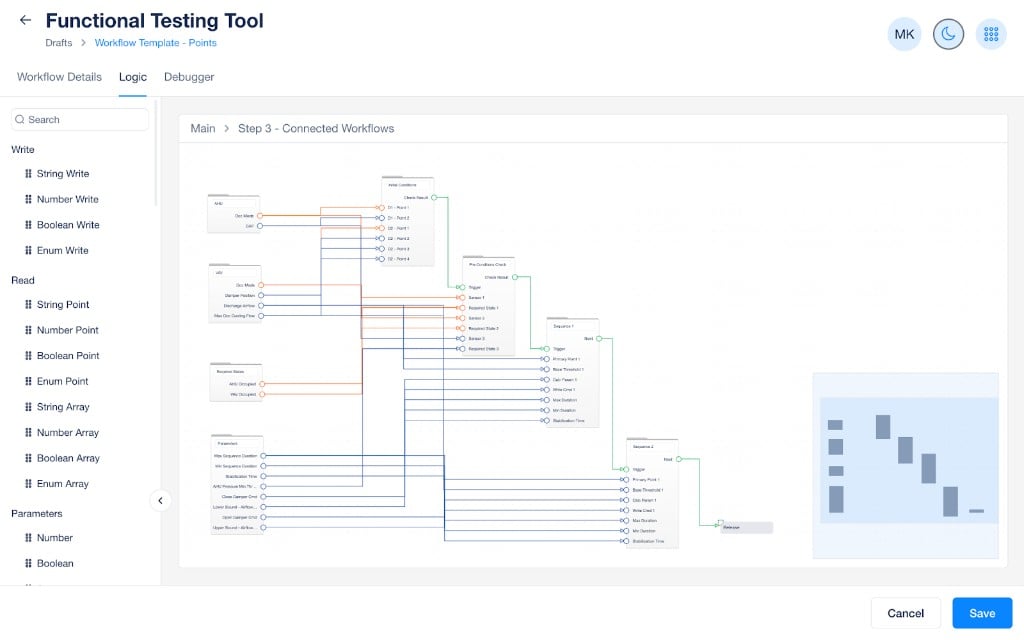Image resolution: width=1024 pixels, height=640 pixels.
Task: Click Max Sequence Duration output port
Action: [x=263, y=456]
